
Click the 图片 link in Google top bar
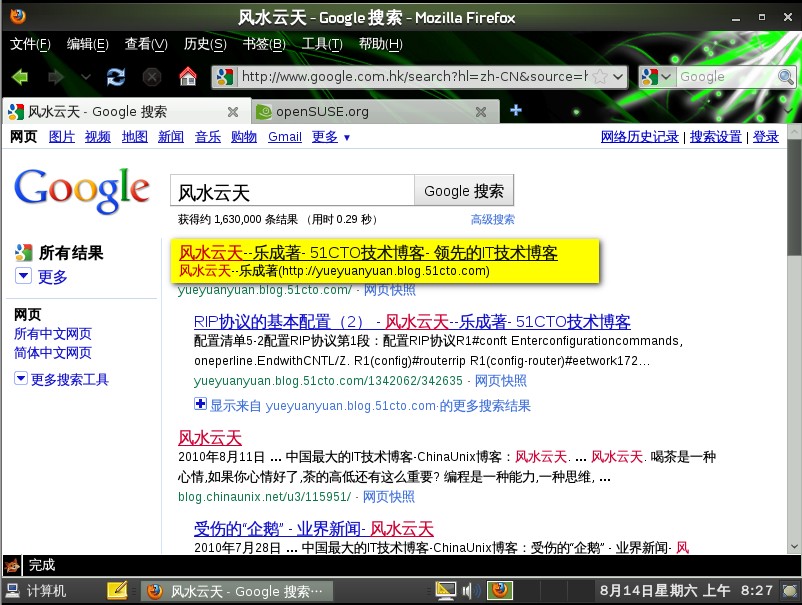point(62,137)
